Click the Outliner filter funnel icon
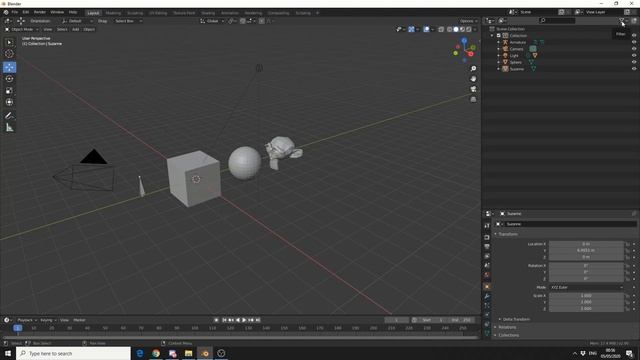The image size is (640, 360). pos(622,20)
